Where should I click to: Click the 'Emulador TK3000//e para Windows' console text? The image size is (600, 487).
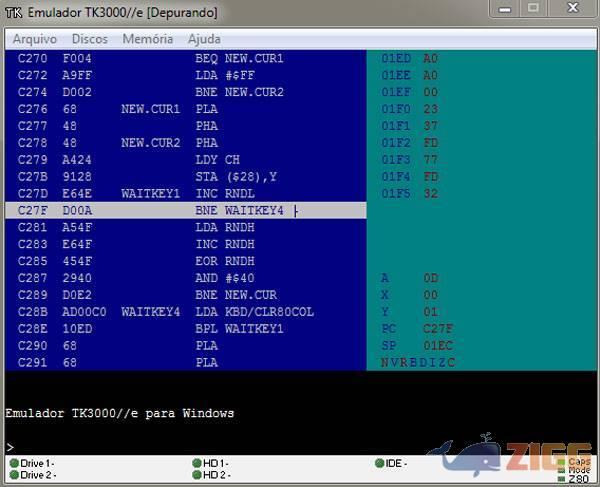pos(120,413)
